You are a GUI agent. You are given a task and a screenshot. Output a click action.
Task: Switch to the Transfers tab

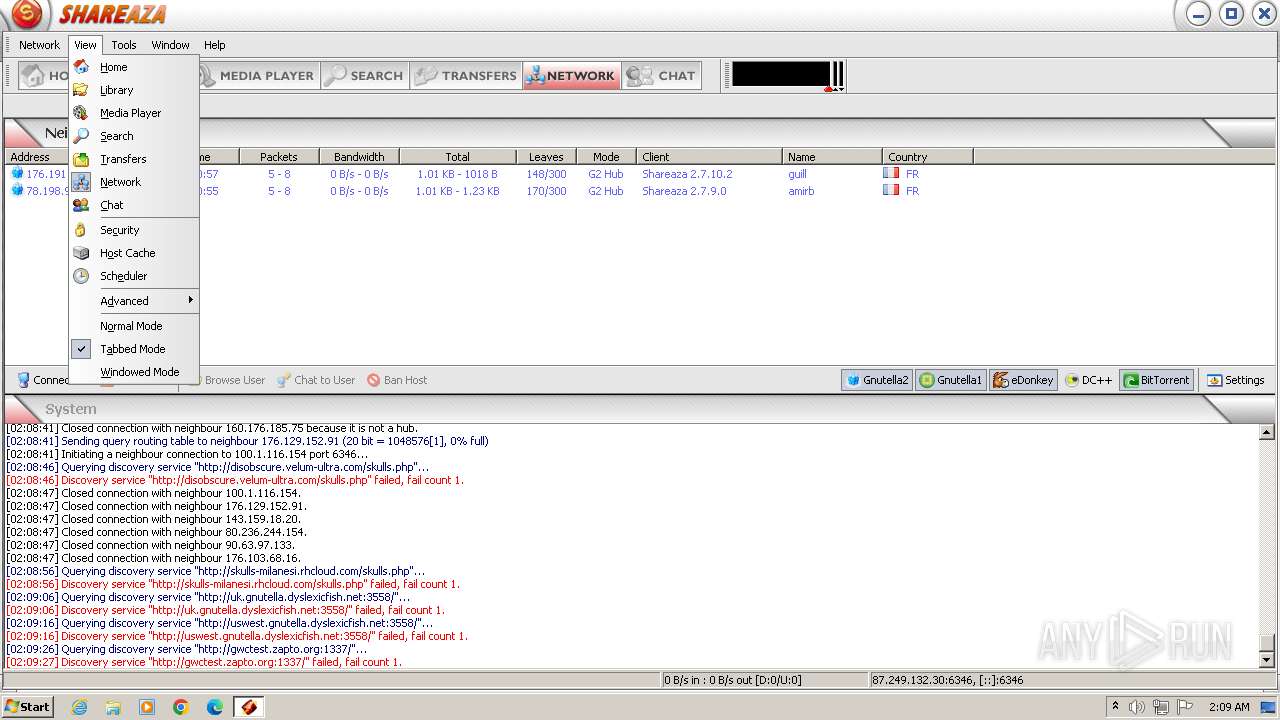pos(466,76)
